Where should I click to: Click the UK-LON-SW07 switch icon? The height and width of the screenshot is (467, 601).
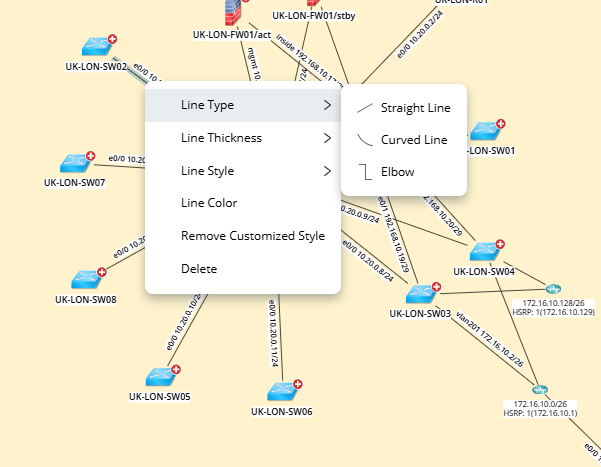pyautogui.click(x=74, y=163)
